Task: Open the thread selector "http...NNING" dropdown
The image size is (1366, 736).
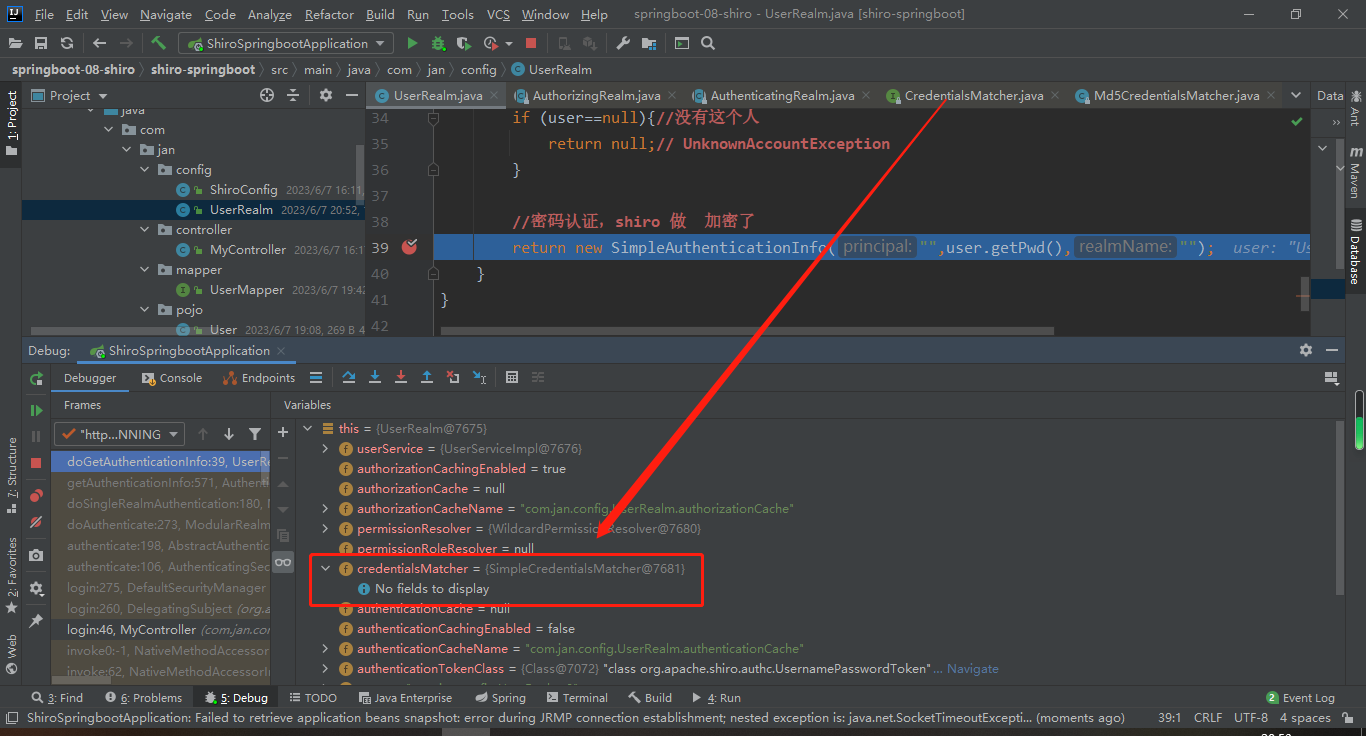Action: [x=120, y=434]
